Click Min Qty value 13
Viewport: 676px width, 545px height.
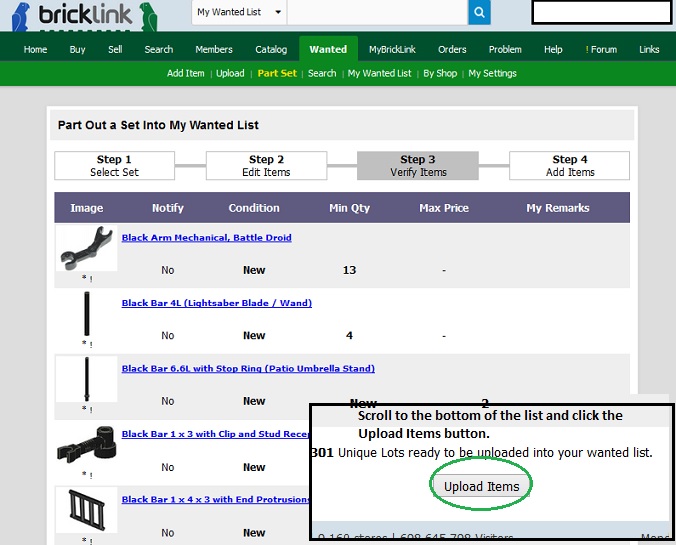click(350, 270)
